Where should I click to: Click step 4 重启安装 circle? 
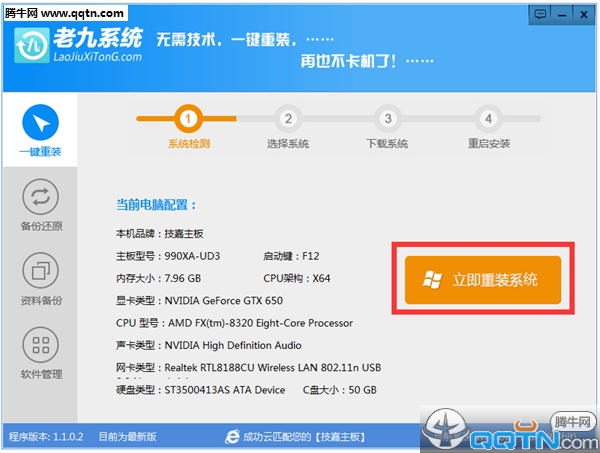[x=488, y=119]
